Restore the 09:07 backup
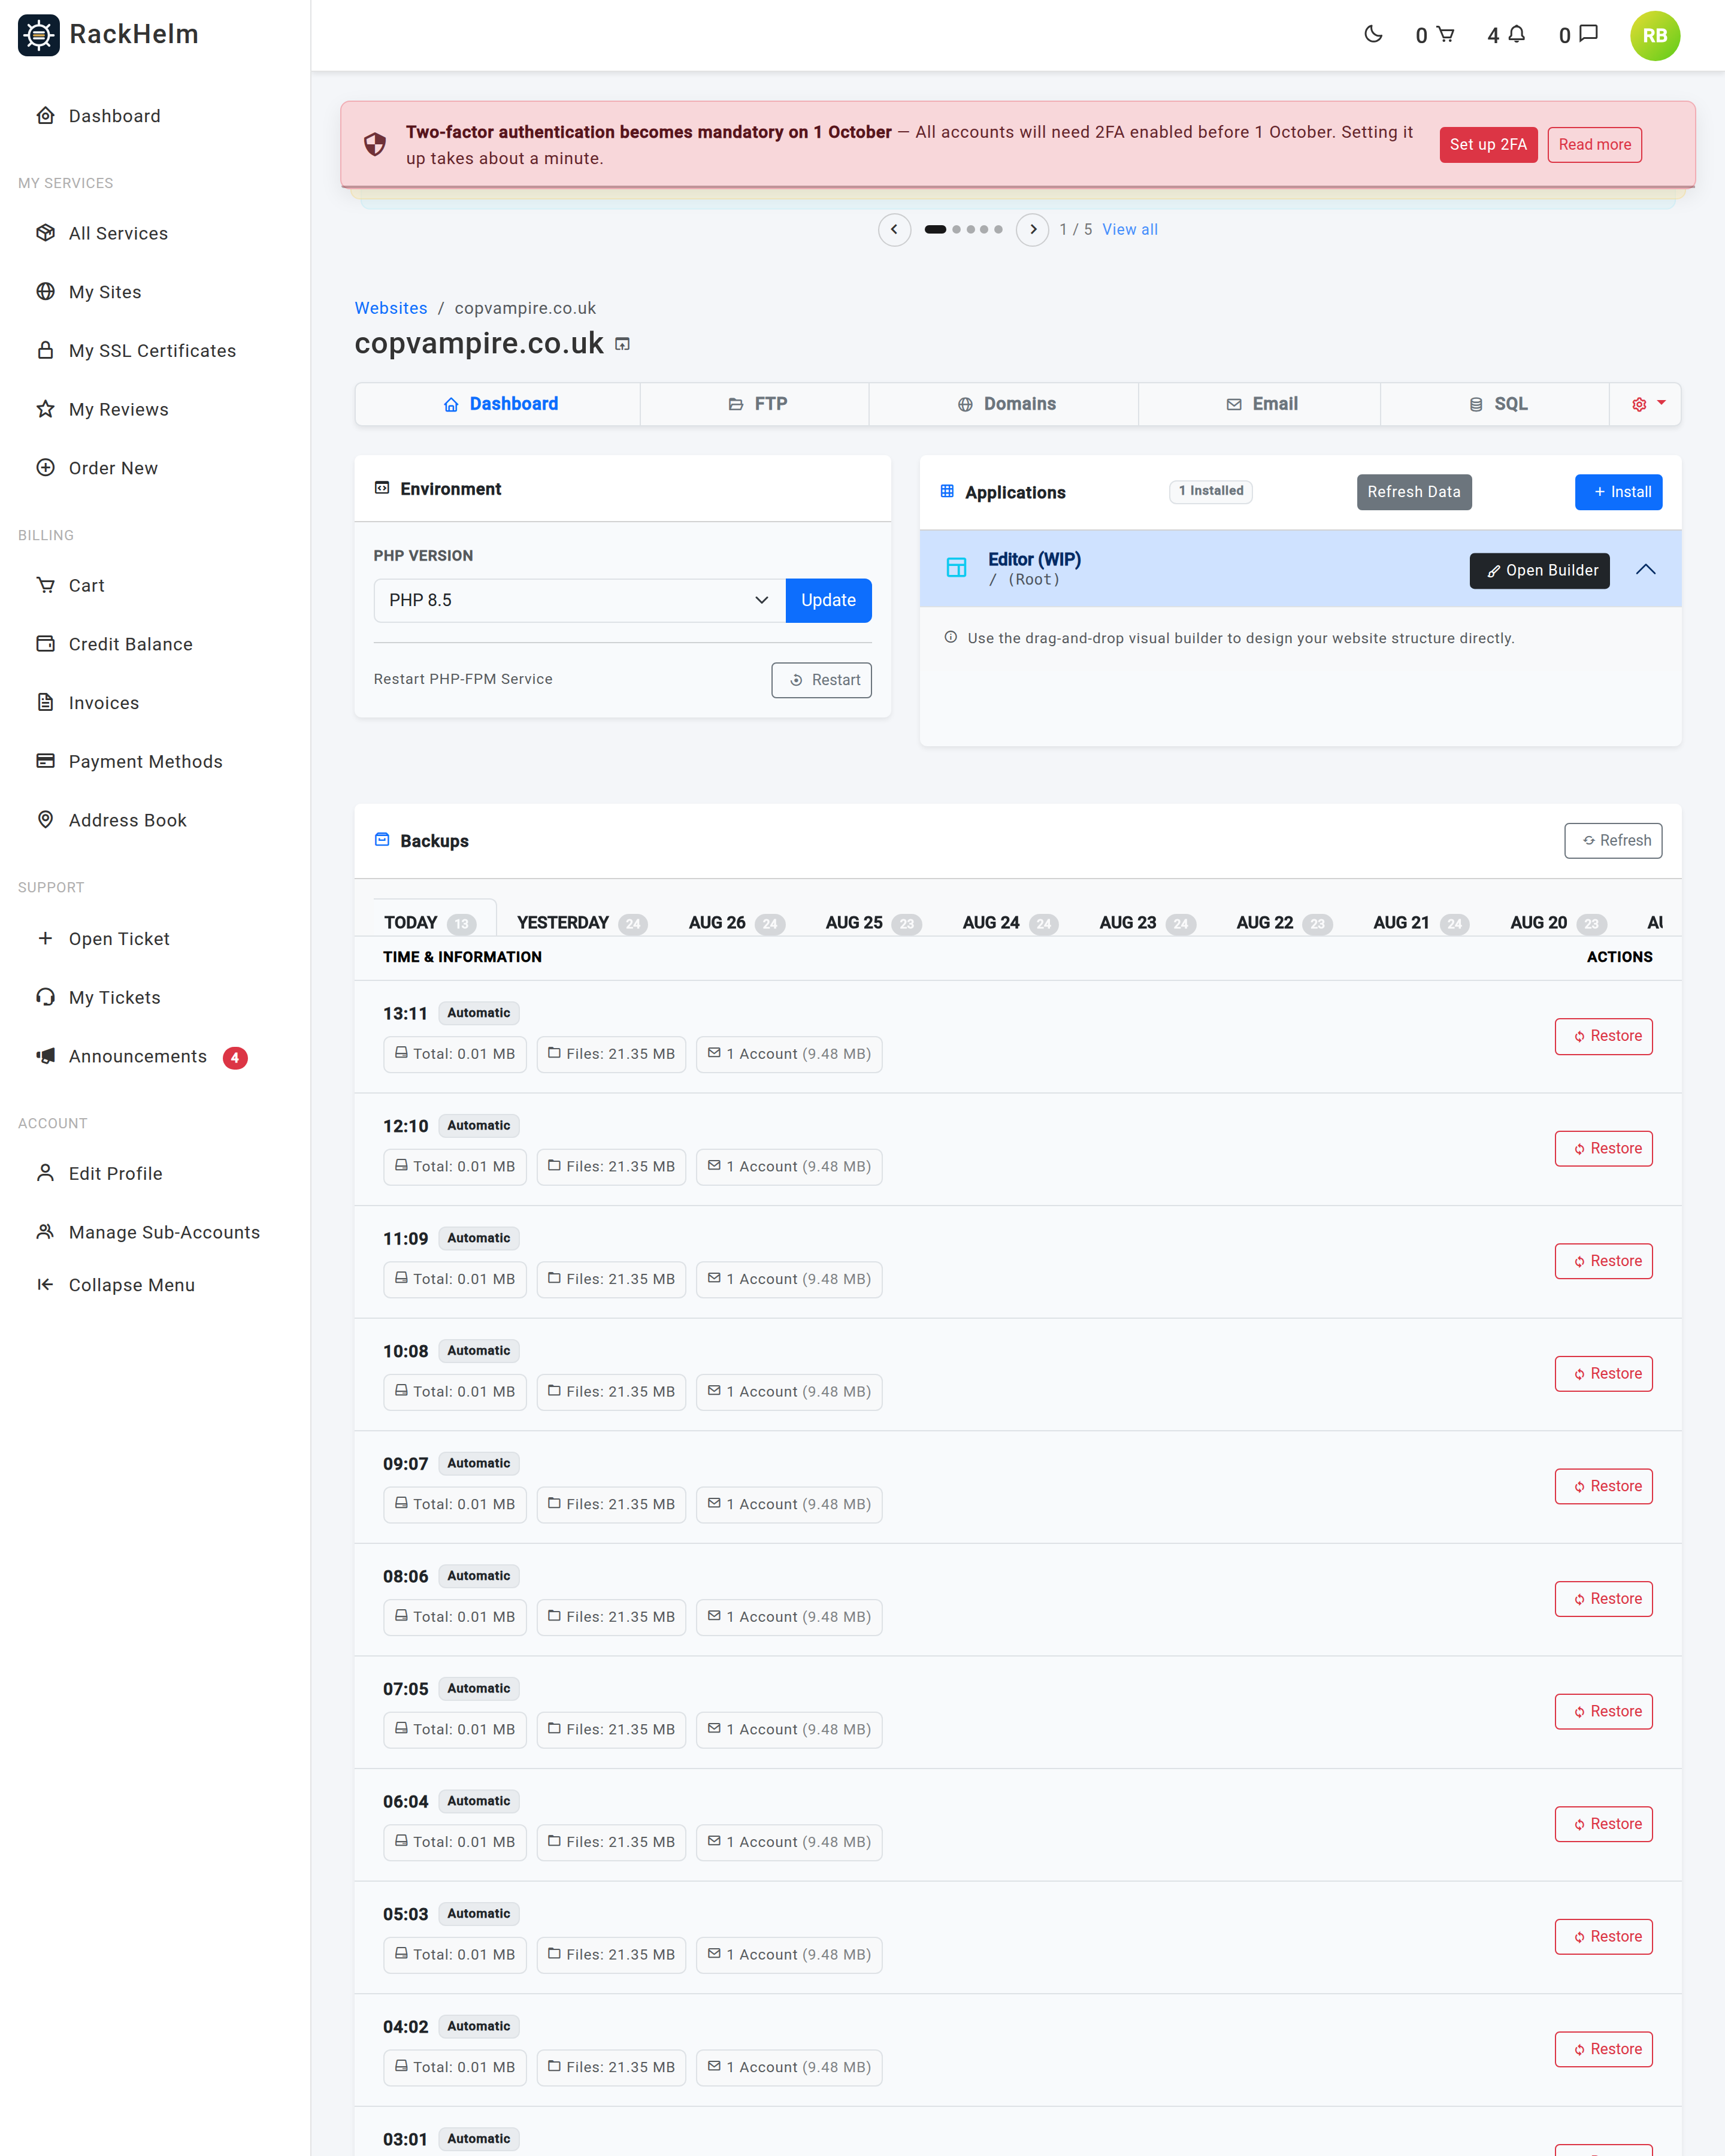 tap(1603, 1486)
